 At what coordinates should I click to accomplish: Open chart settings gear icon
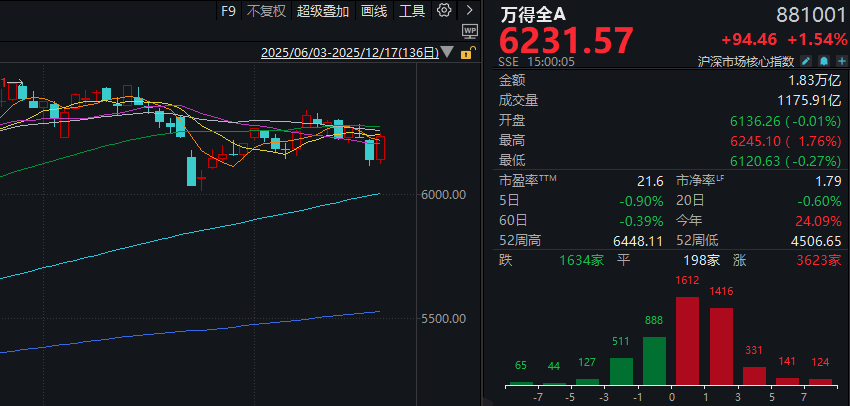point(444,10)
